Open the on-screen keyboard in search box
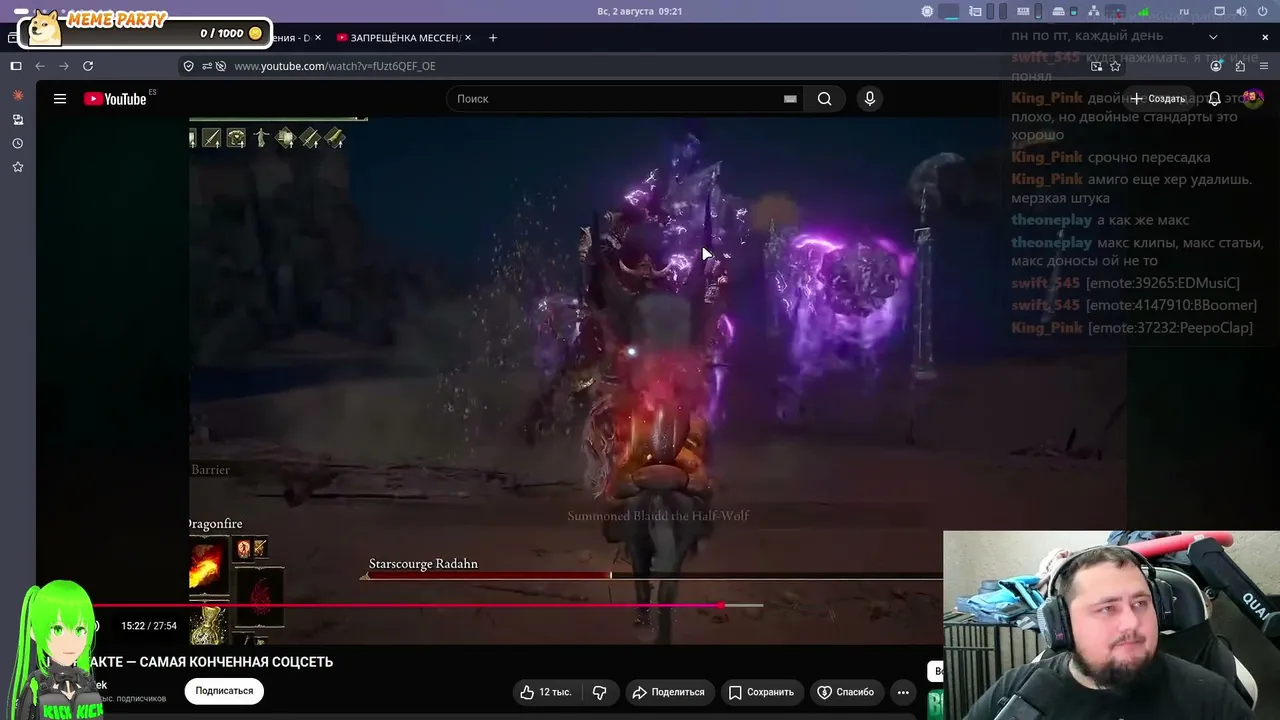 pos(790,99)
